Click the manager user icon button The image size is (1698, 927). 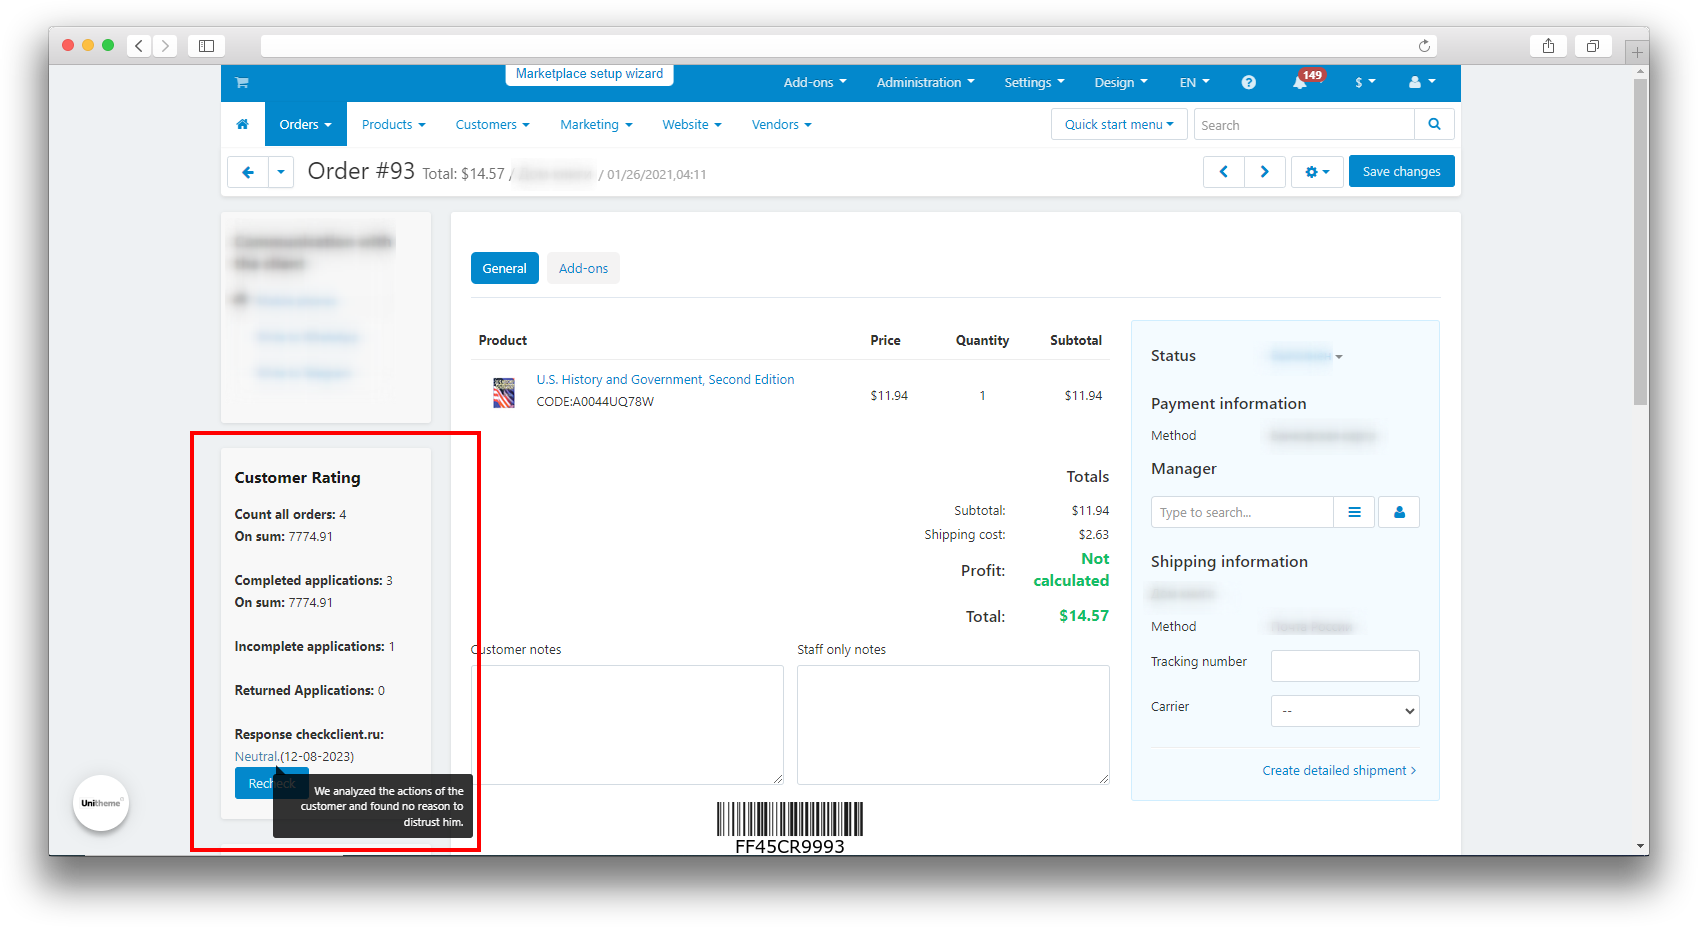(1399, 512)
